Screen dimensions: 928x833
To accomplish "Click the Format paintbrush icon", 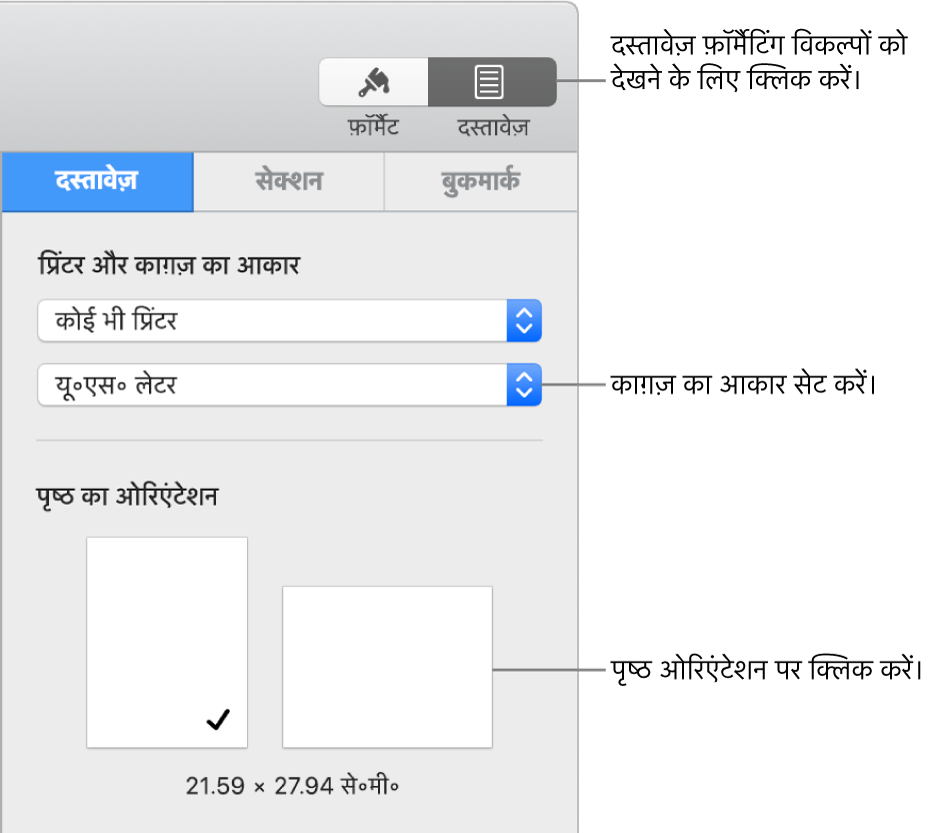I will click(373, 82).
